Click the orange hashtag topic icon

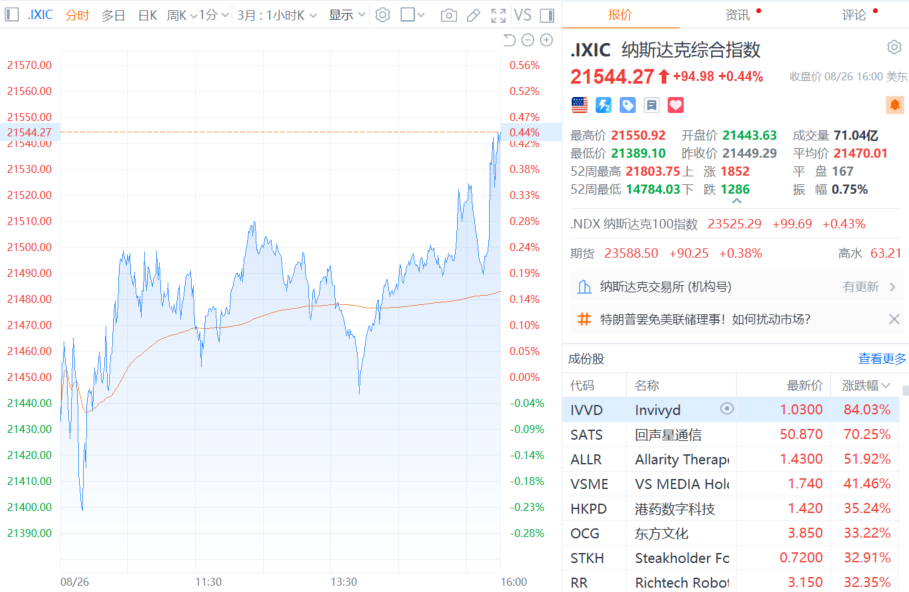tap(584, 319)
